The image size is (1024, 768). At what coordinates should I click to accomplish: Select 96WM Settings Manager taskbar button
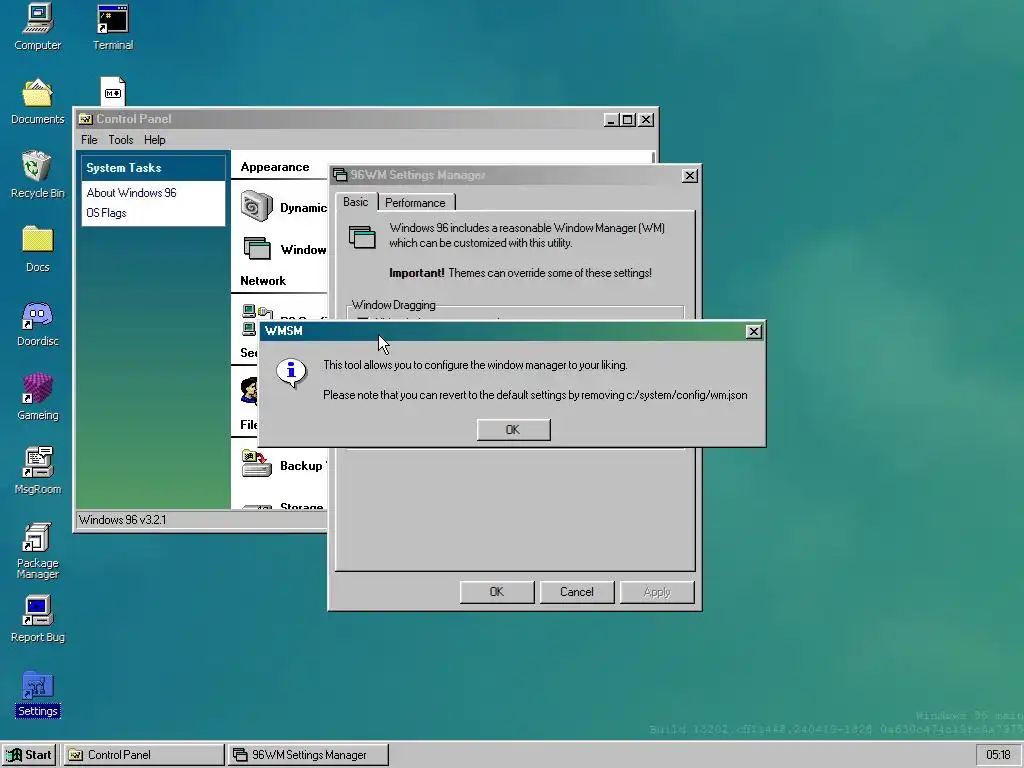[x=308, y=755]
